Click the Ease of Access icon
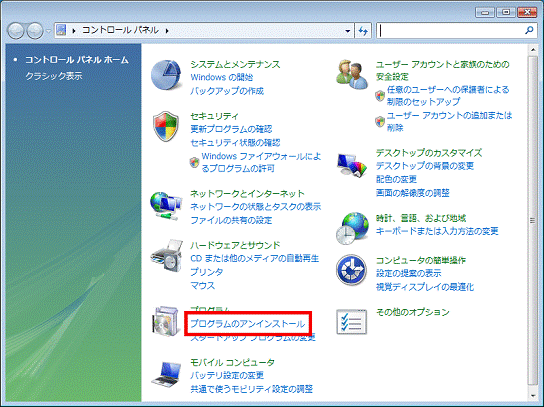The width and height of the screenshot is (544, 407). (351, 270)
